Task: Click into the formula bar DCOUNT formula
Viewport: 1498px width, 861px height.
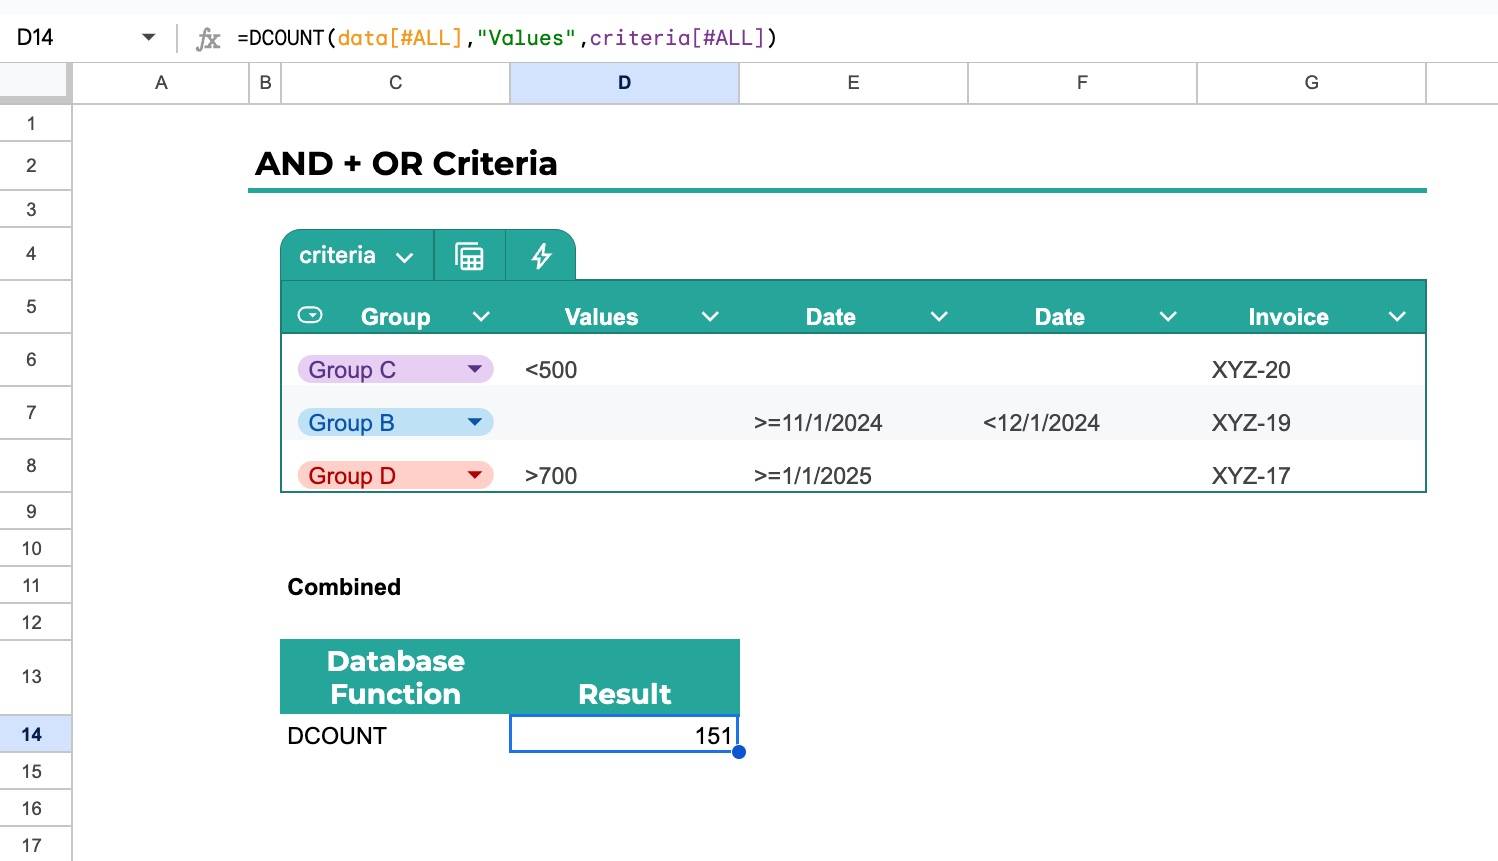Action: coord(506,38)
